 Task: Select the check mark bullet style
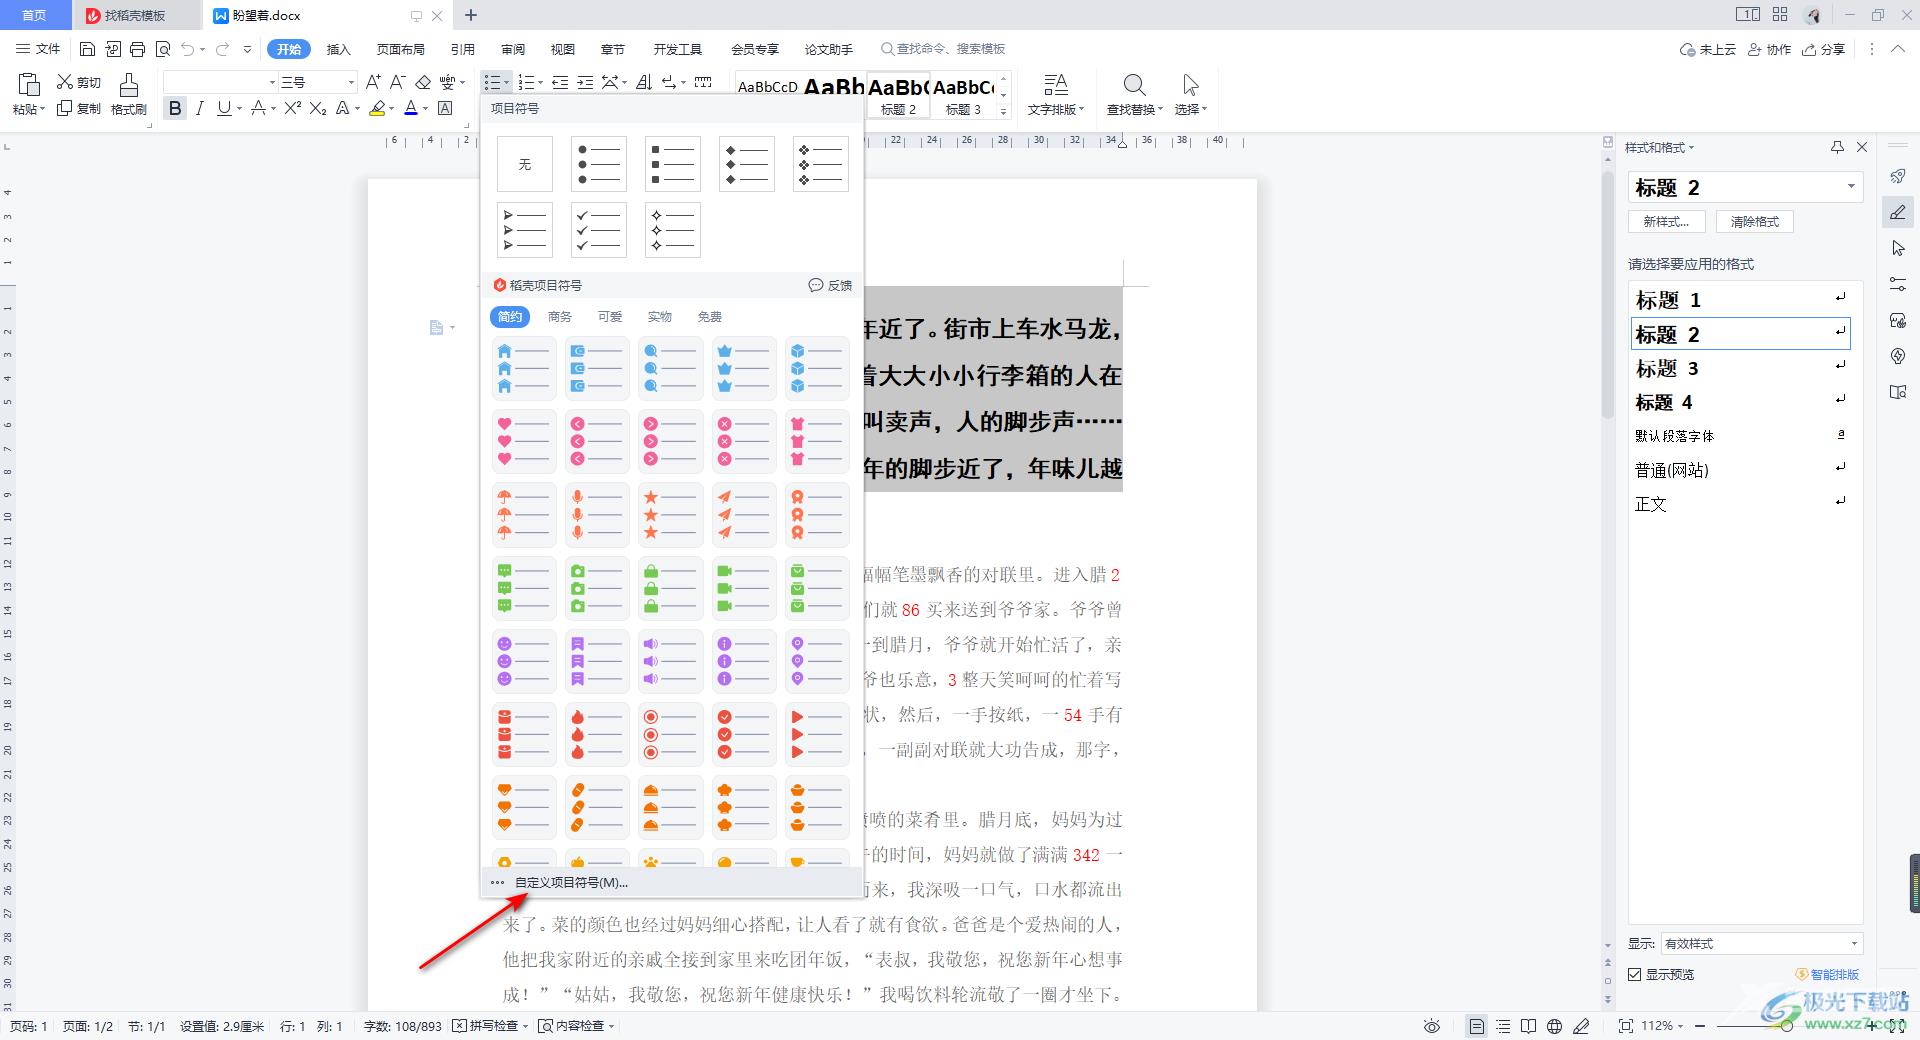click(x=599, y=230)
